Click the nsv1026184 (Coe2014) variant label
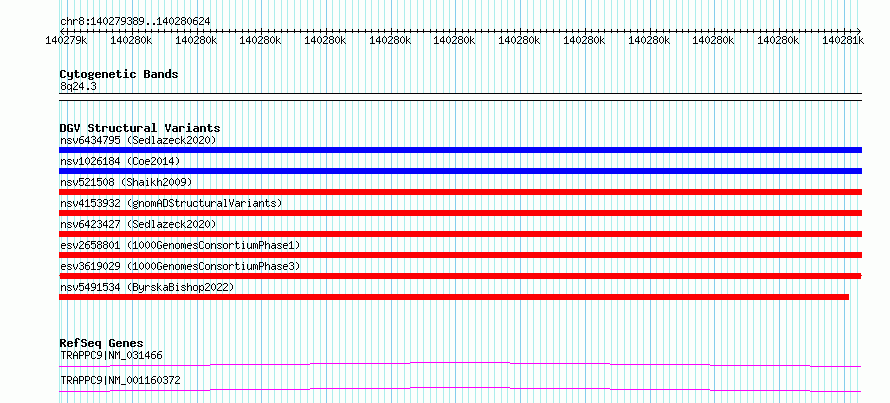Screen dimensions: 890x403 120,161
